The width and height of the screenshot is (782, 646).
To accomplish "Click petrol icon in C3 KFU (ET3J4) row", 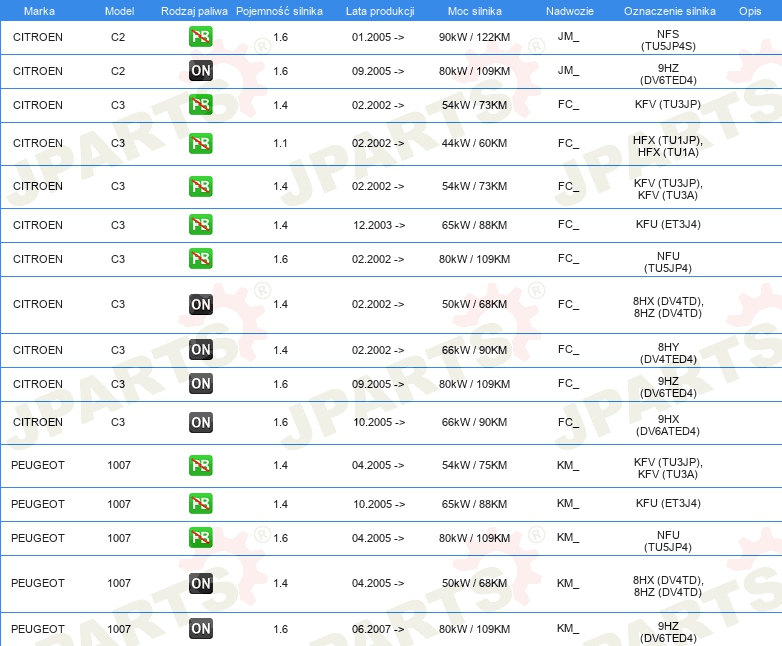I will coord(200,224).
